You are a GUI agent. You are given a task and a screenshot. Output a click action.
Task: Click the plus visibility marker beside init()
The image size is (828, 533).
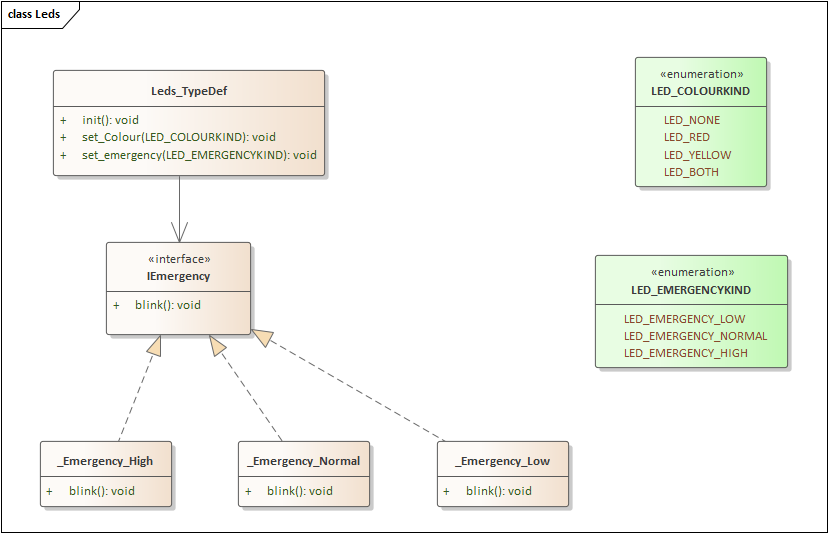[x=63, y=121]
